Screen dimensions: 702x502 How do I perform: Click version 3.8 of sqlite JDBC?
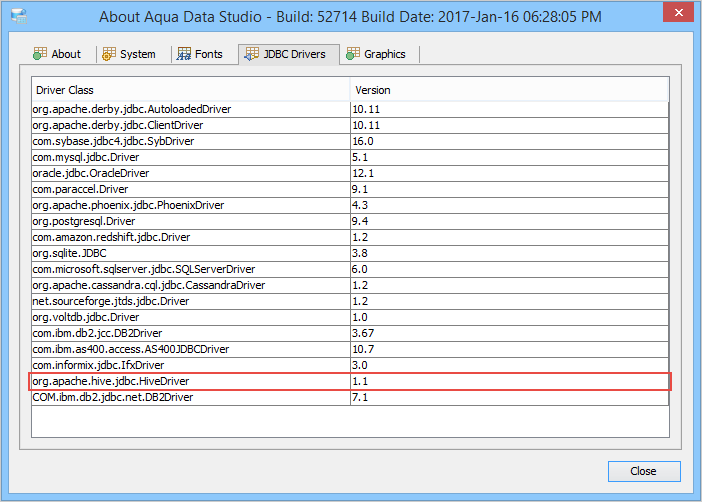tap(360, 253)
